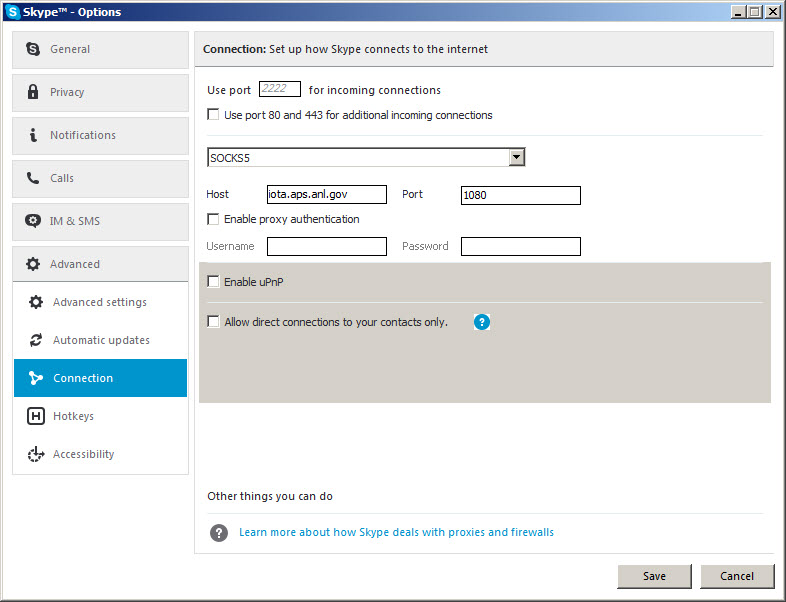Cancel the options dialog

pos(737,576)
